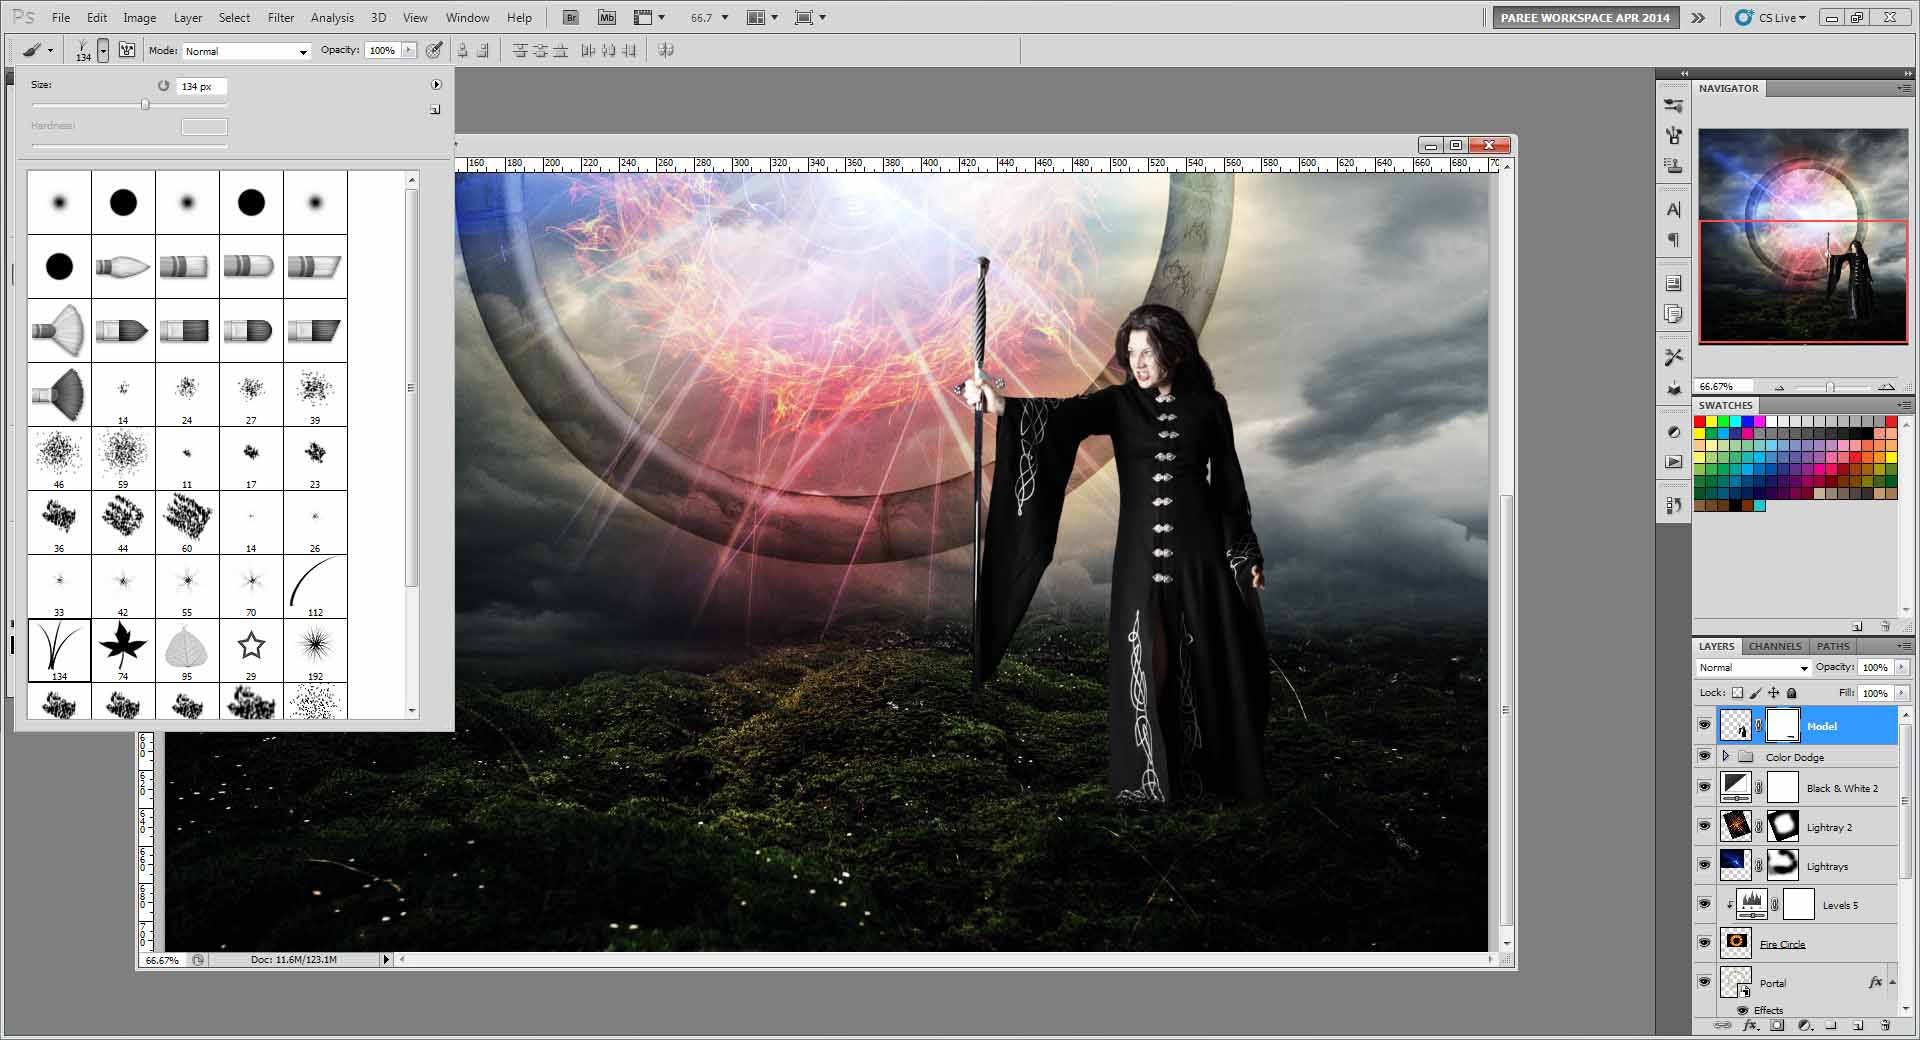
Task: Create new adjustment layer from Layers footer
Action: pos(1804,1025)
